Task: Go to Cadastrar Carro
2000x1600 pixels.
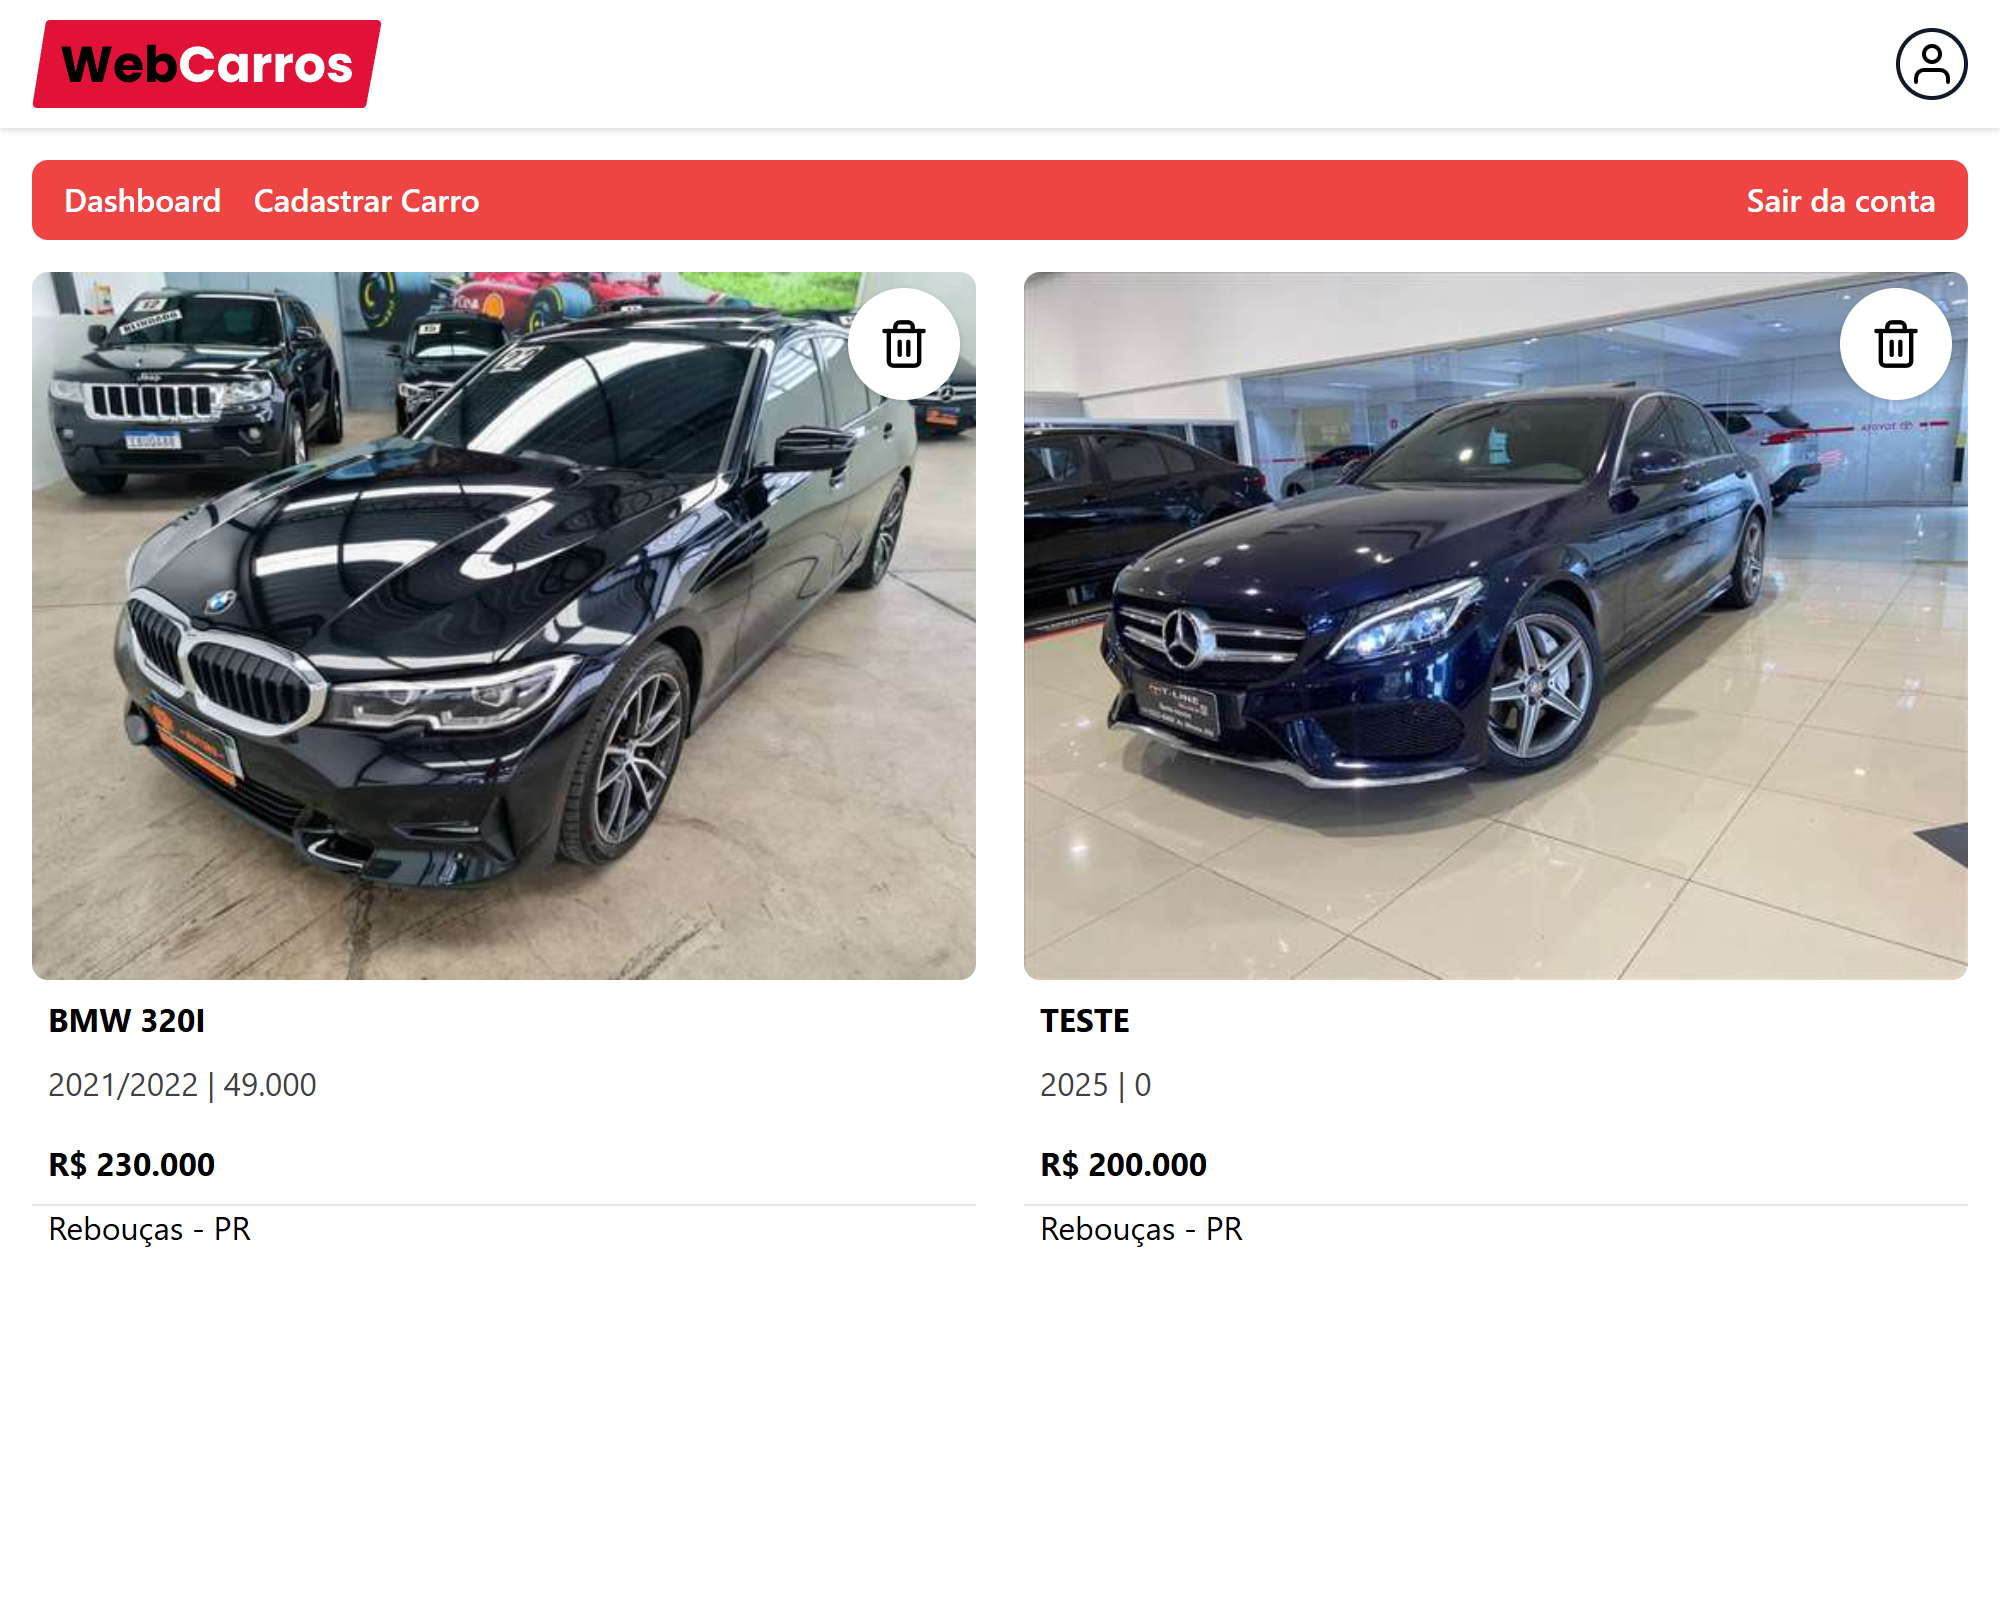Action: click(366, 201)
